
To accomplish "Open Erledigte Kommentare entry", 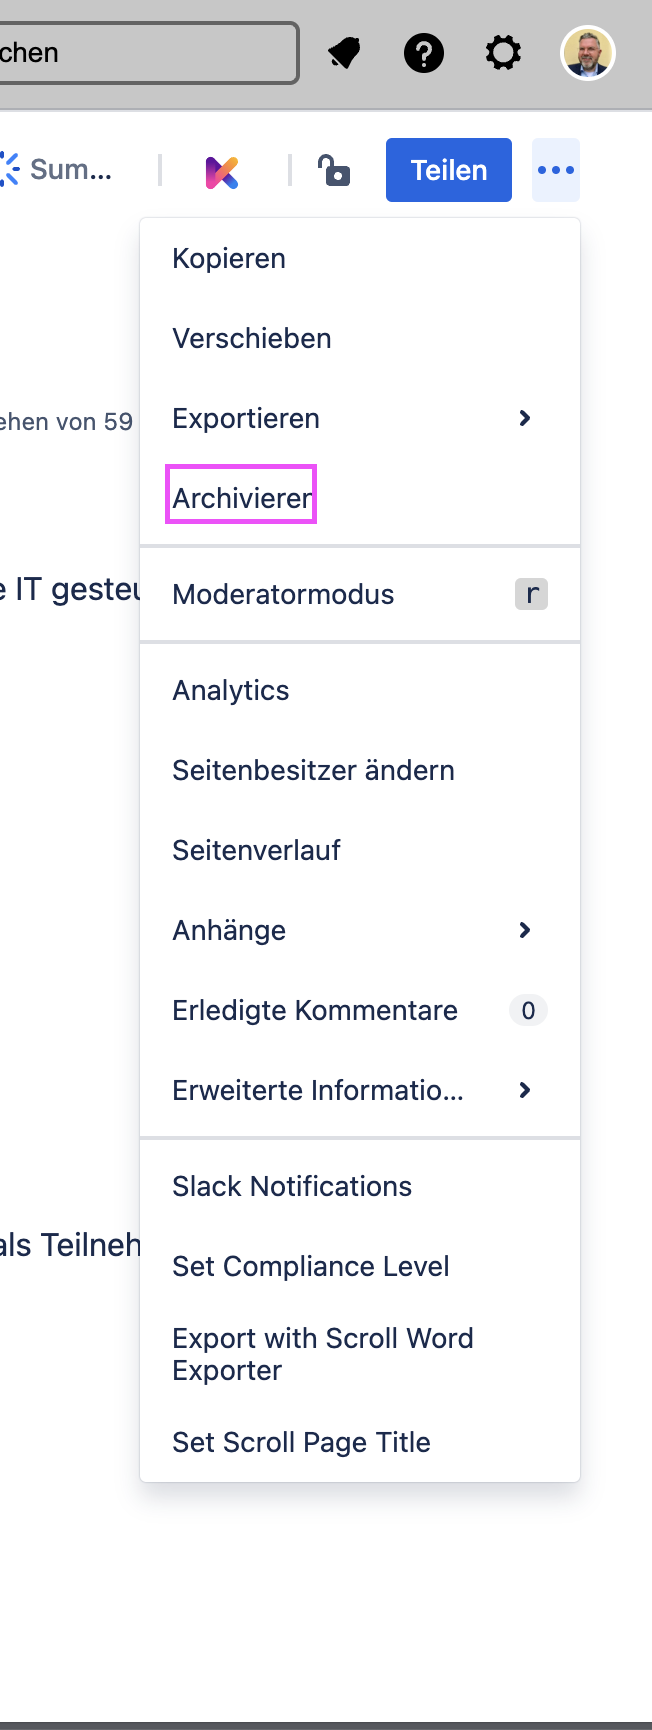I will [x=360, y=1010].
